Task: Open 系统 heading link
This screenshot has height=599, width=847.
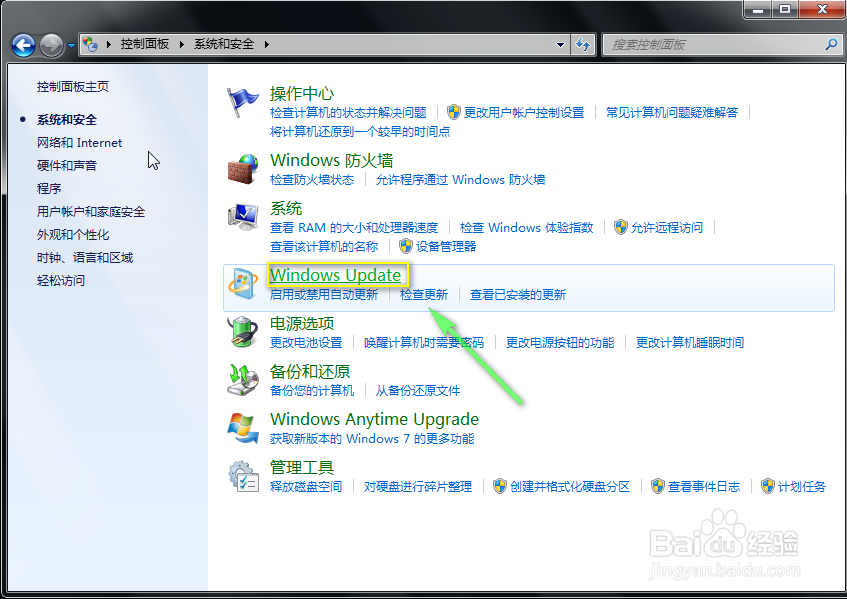Action: click(286, 208)
